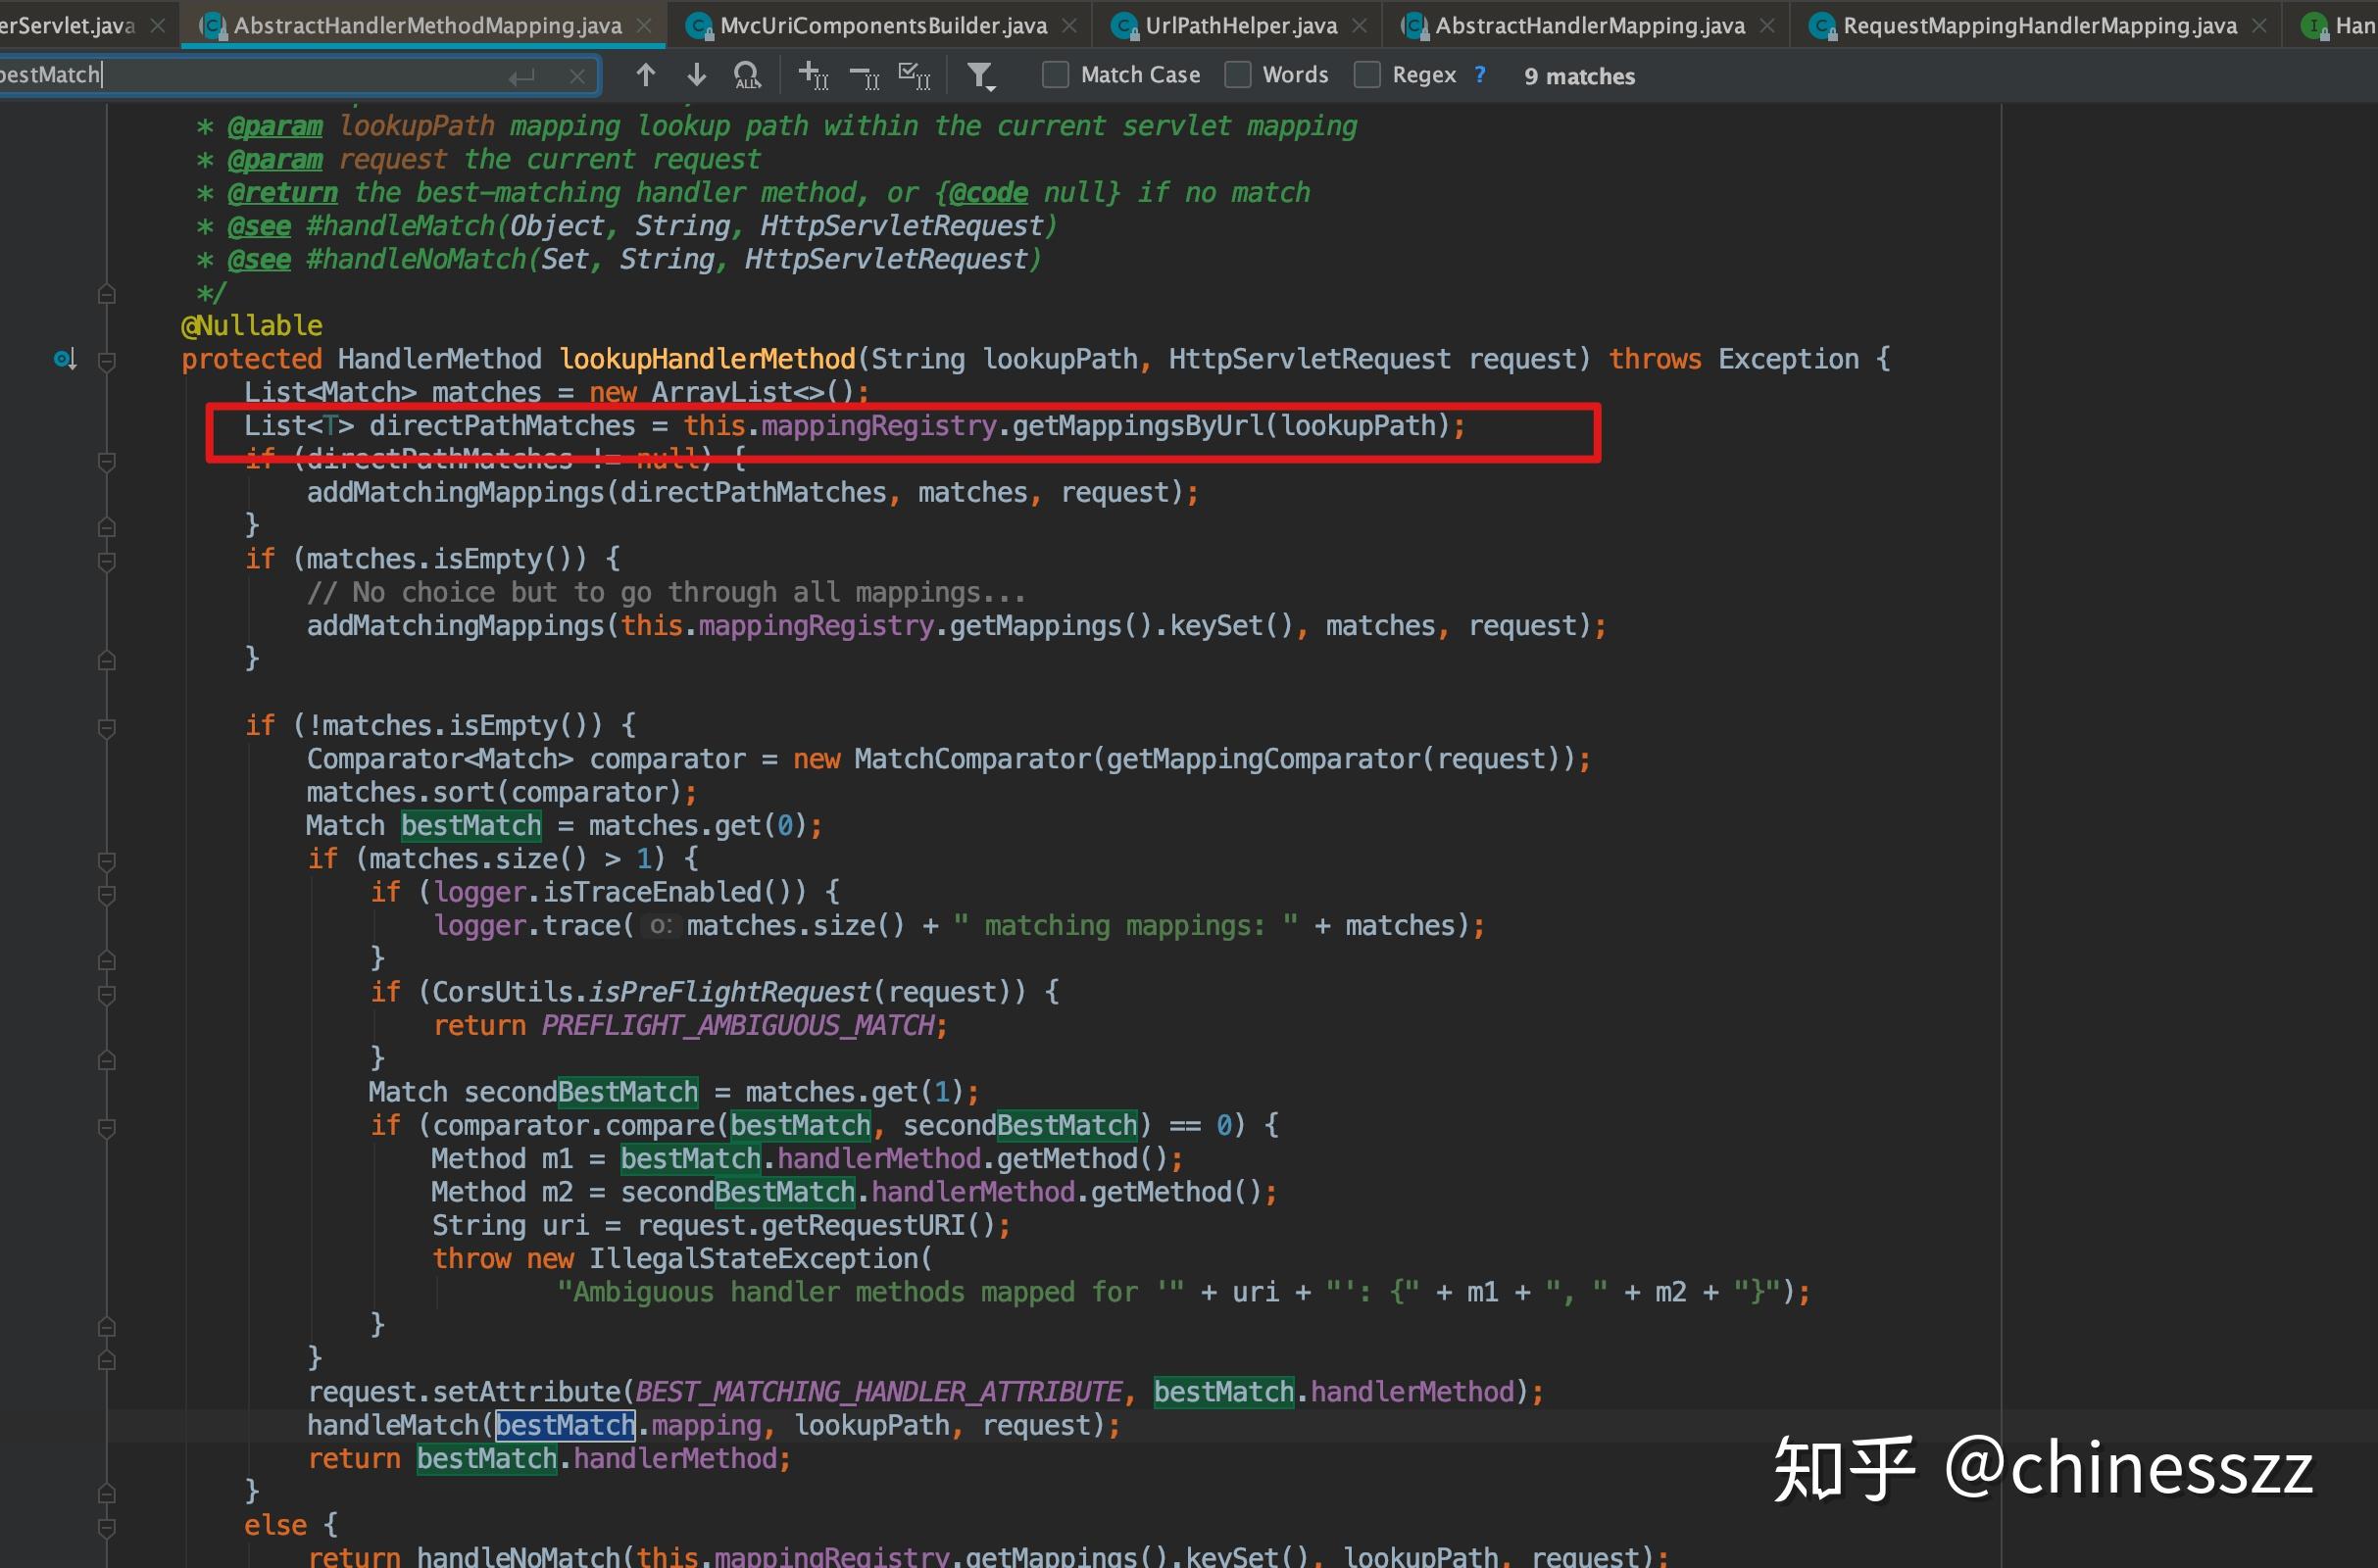Viewport: 2378px width, 1568px height.
Task: Close the AbstractHandlerMethodMapping.java tab
Action: [645, 25]
